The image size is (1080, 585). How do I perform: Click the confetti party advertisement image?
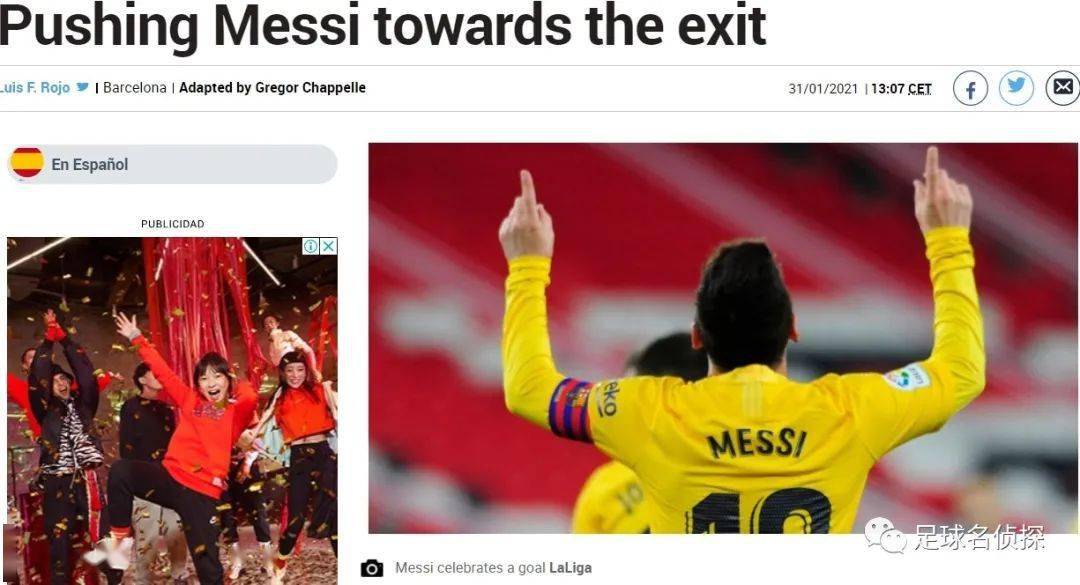tap(172, 411)
